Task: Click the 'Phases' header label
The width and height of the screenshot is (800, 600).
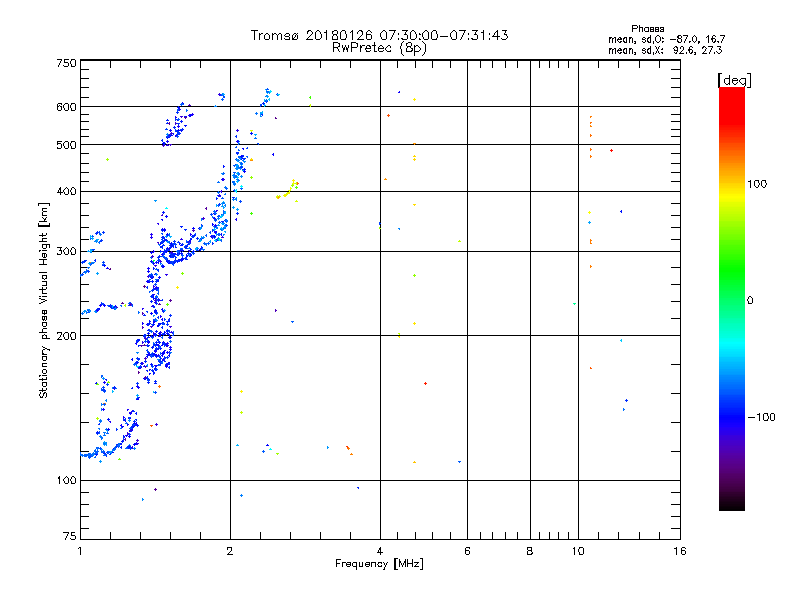Action: pos(647,29)
